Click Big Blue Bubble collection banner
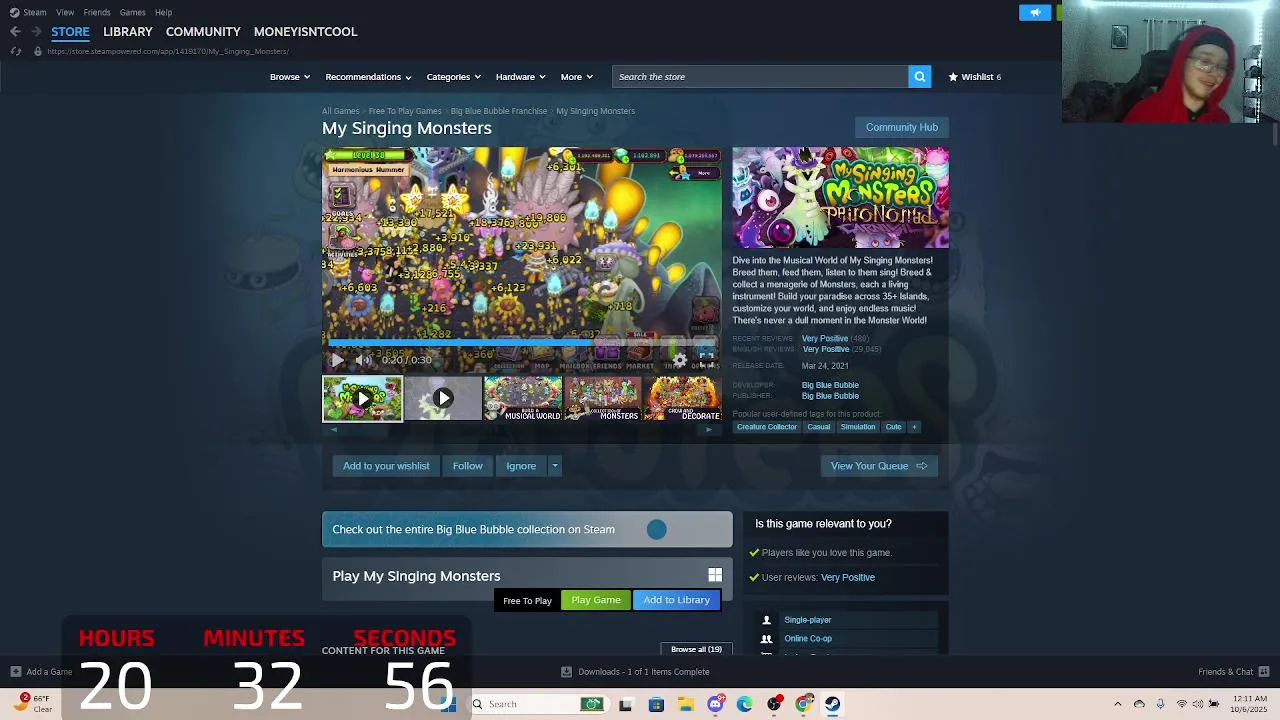The width and height of the screenshot is (1280, 720). (527, 530)
